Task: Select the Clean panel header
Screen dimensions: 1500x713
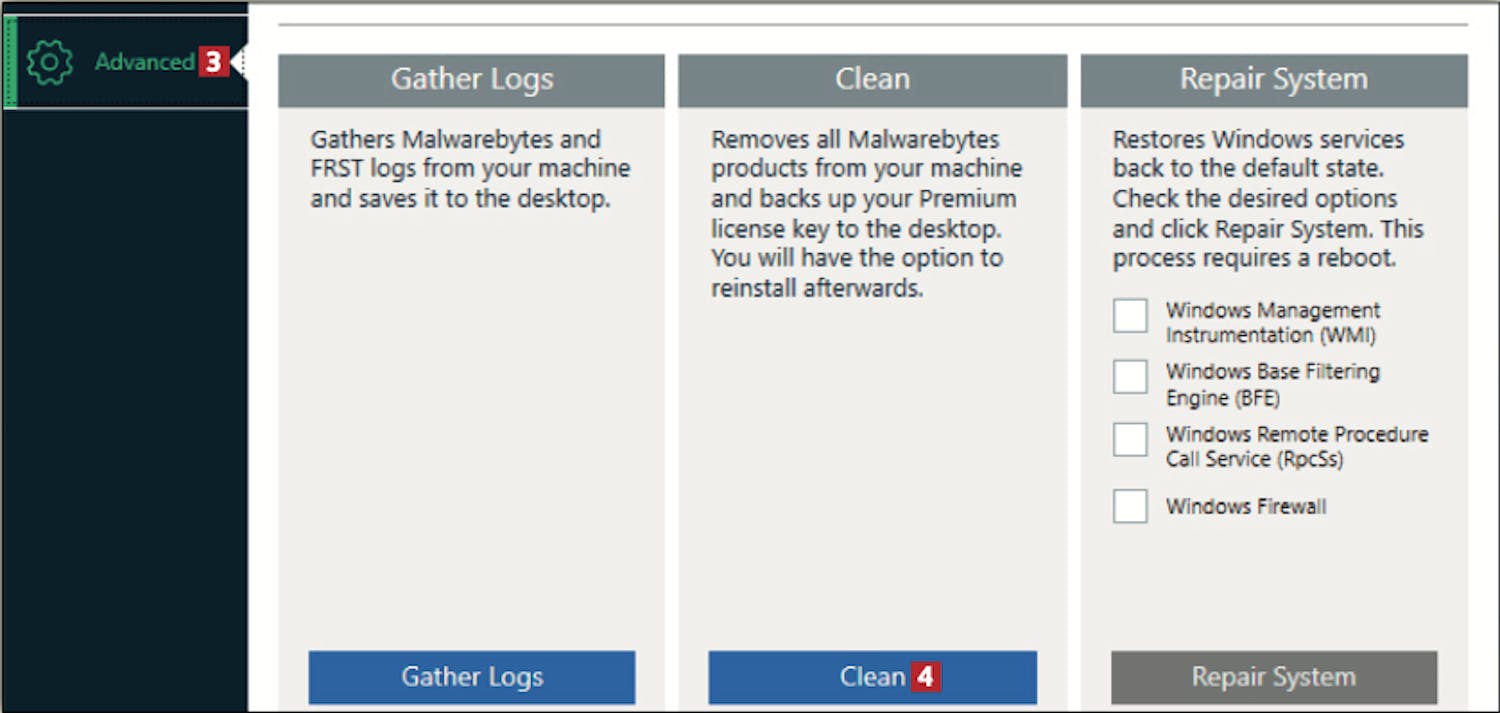Action: 873,80
